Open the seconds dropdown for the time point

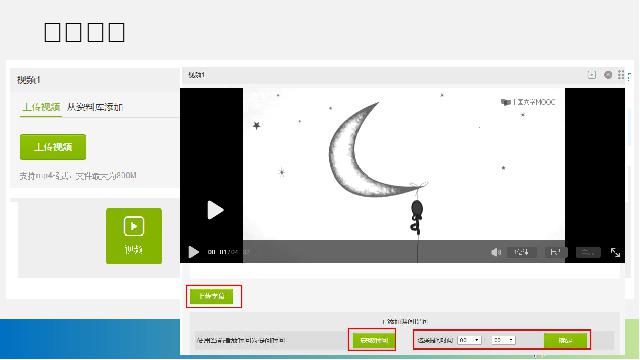click(503, 340)
